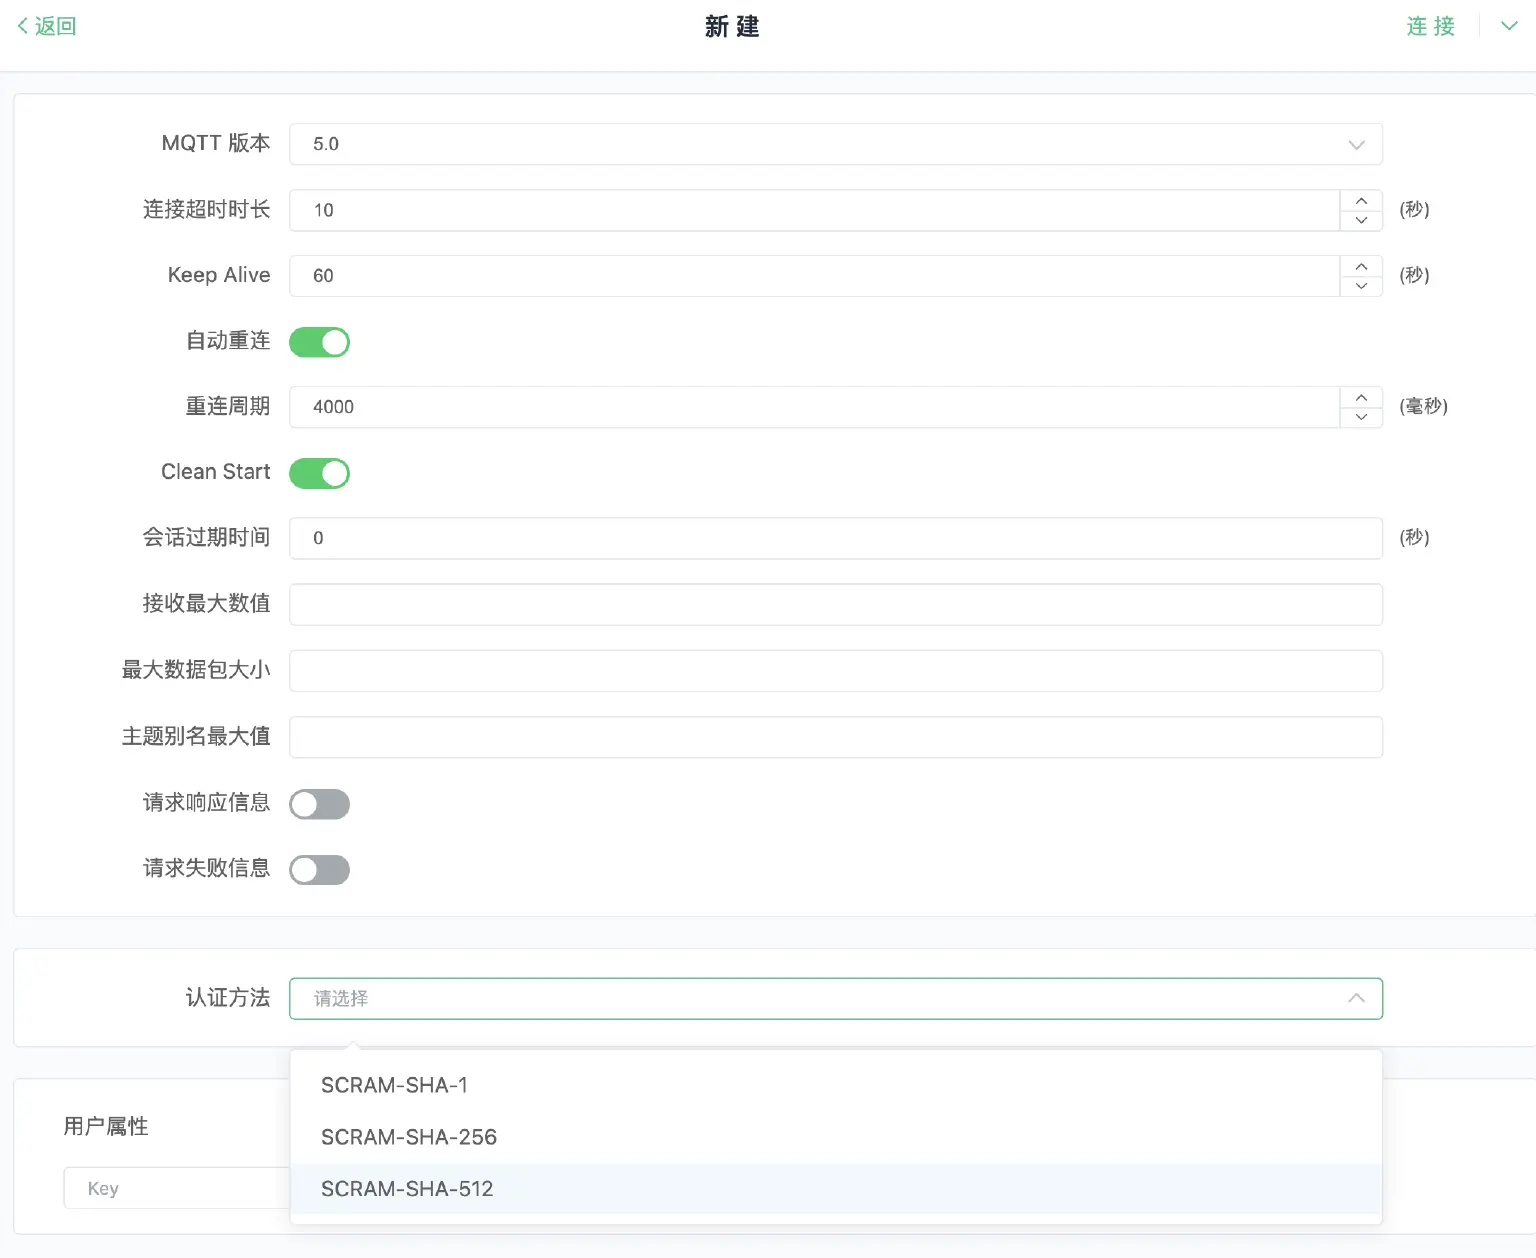The image size is (1536, 1258).
Task: Enable the 请求响应信息 toggle
Action: (x=319, y=804)
